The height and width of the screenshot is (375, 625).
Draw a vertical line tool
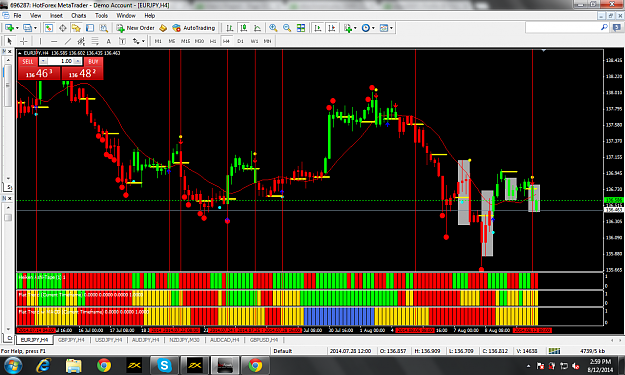click(40, 41)
